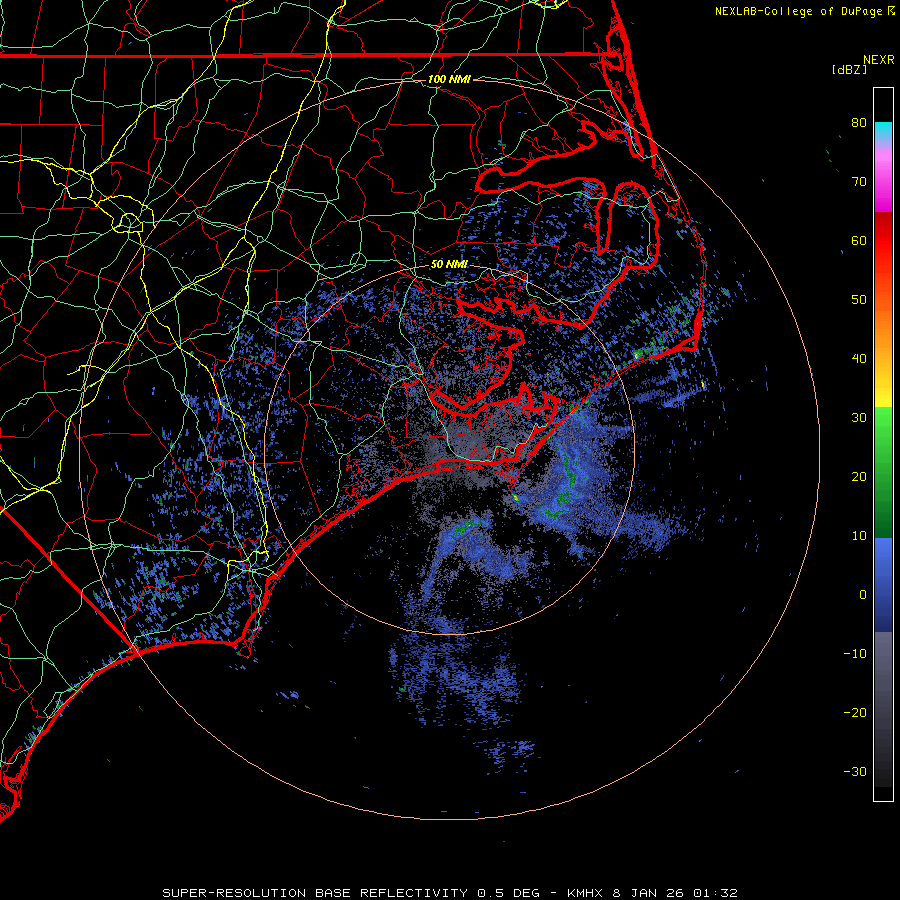Click the Super-Resolution Base Reflectivity title text
The image size is (900, 900).
[x=313, y=893]
